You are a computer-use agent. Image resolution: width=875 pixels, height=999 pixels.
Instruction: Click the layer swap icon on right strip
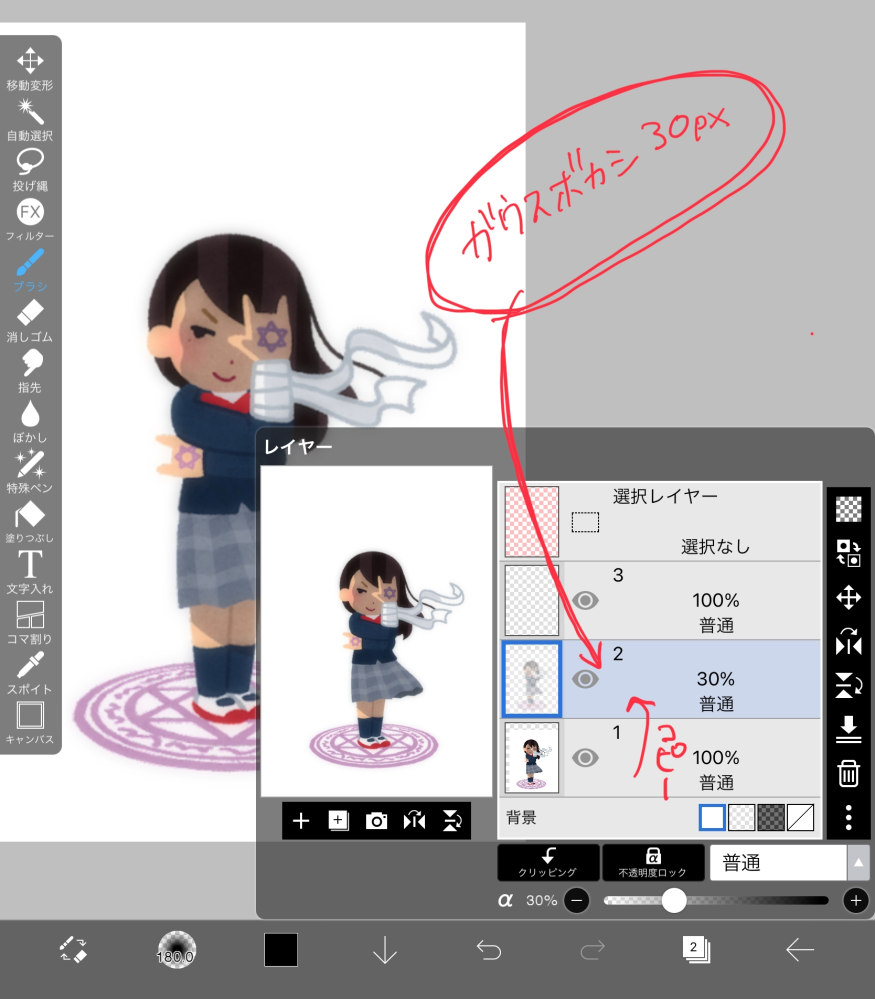[848, 552]
